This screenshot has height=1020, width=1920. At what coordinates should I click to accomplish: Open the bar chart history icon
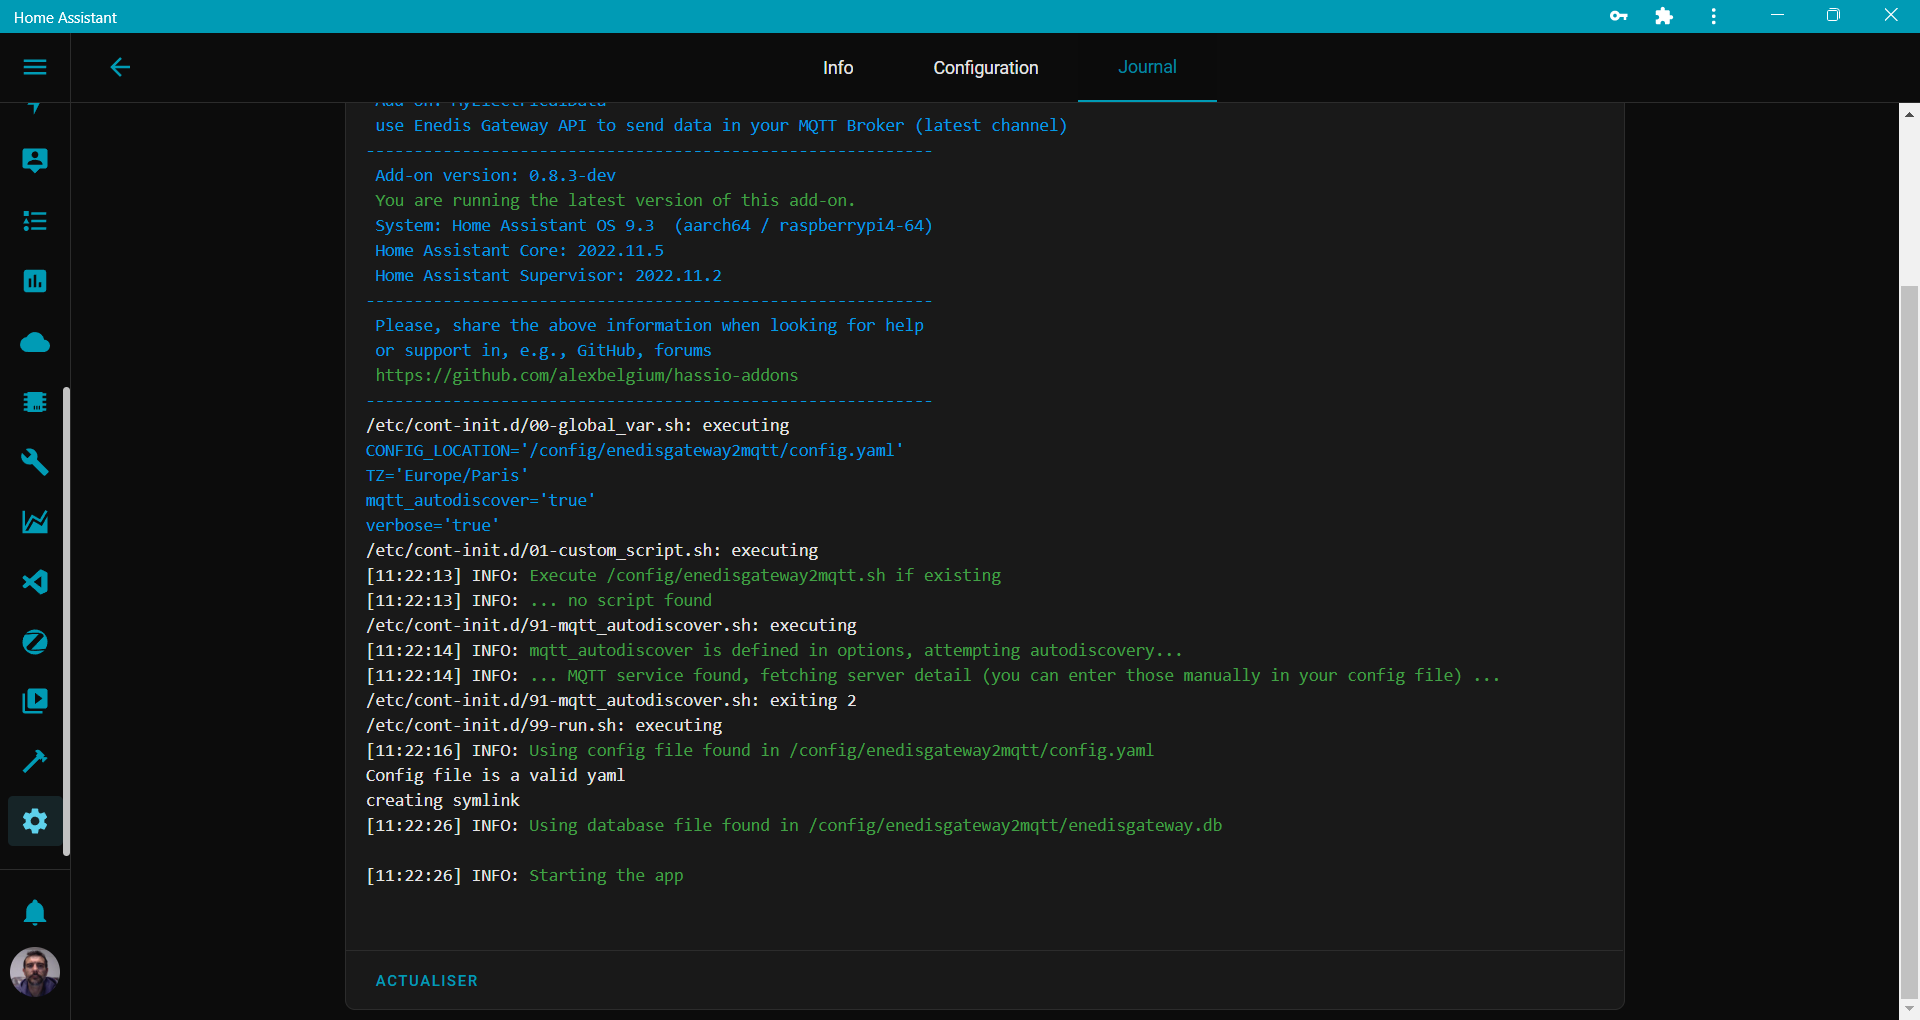coord(35,281)
